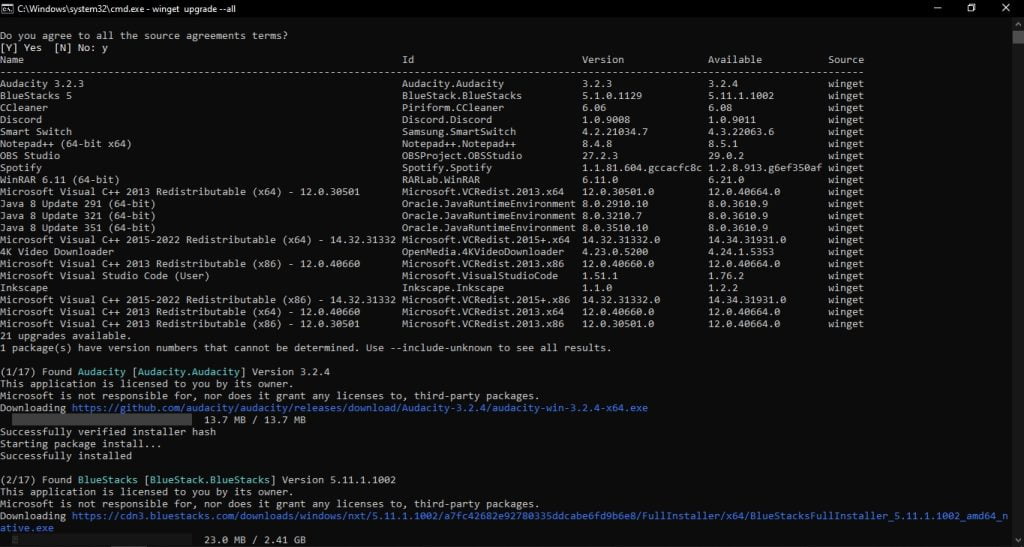Viewport: 1024px width, 547px height.
Task: Click the "23.0 MB / 2.41 GB" download size
Action: pyautogui.click(x=255, y=540)
